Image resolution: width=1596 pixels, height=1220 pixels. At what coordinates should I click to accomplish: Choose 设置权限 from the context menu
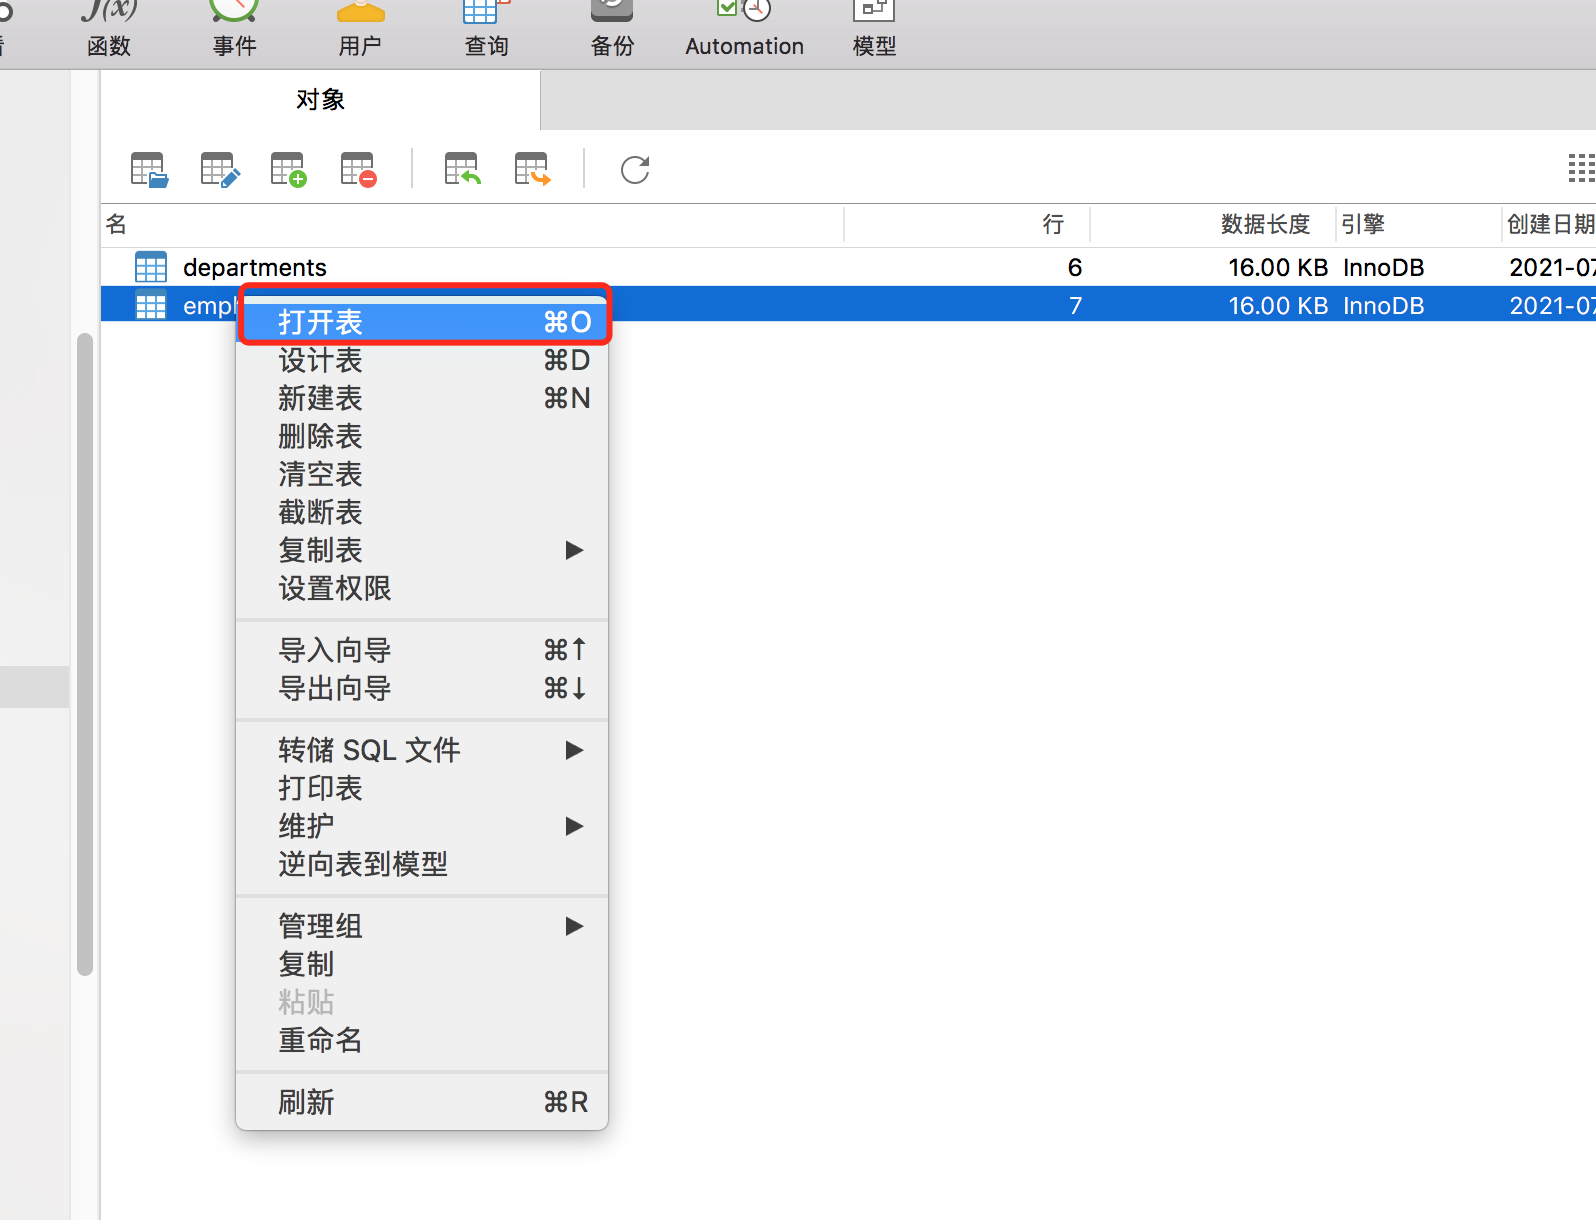coord(422,588)
